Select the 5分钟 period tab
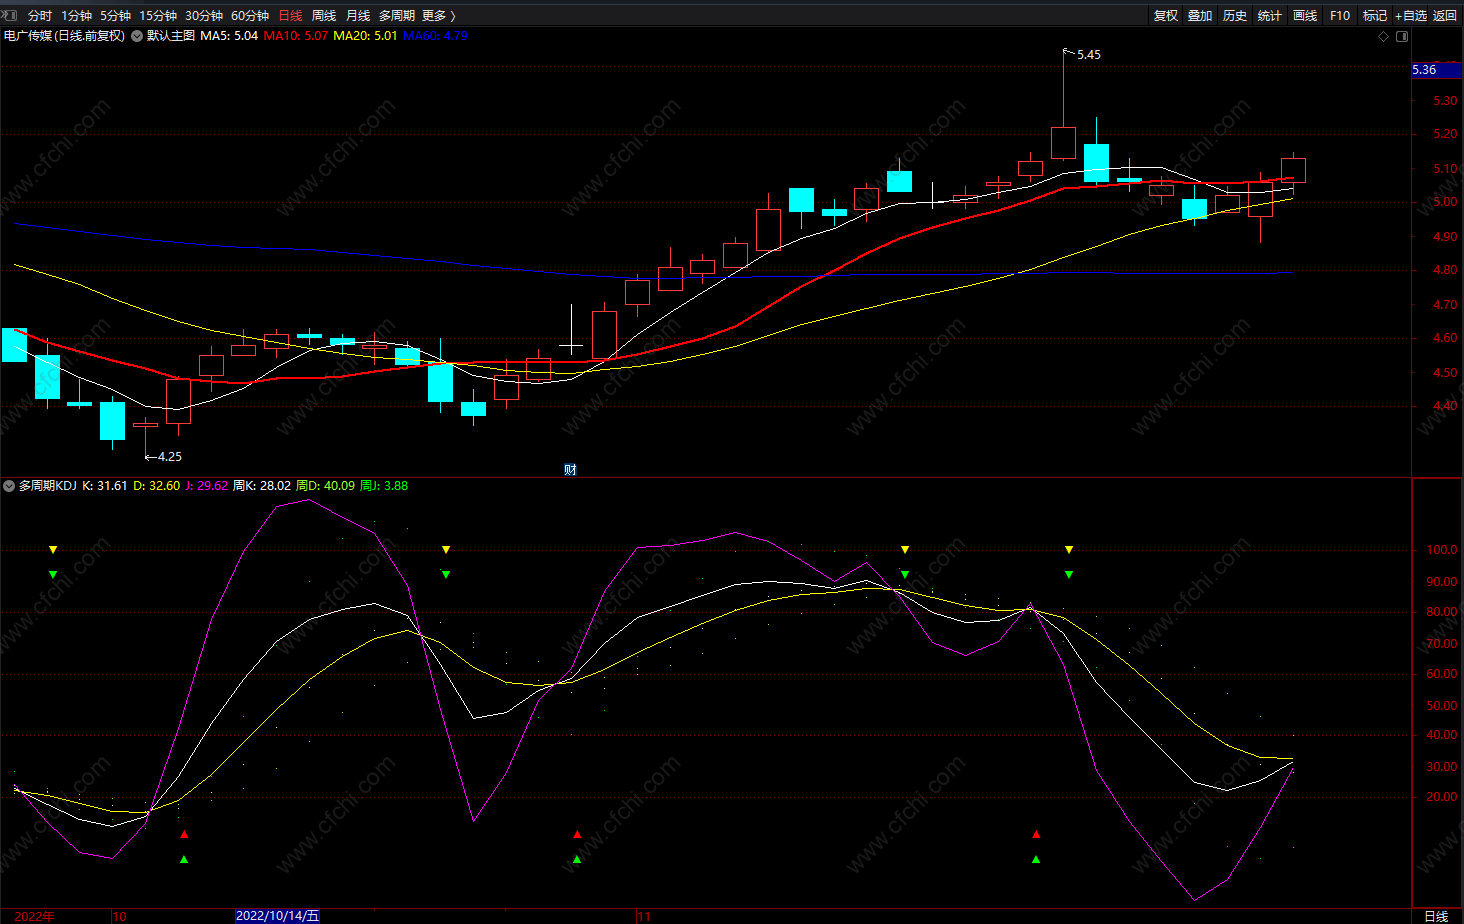The height and width of the screenshot is (924, 1464). pos(115,16)
